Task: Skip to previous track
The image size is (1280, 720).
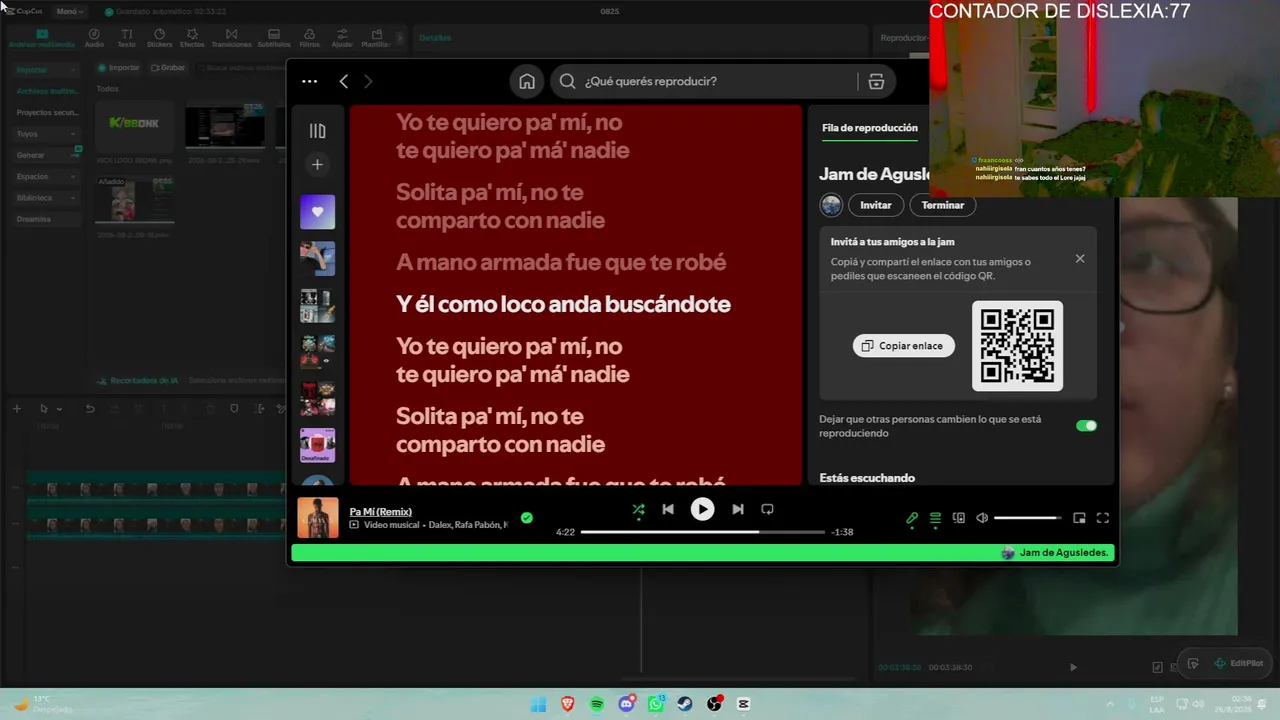Action: pos(668,509)
